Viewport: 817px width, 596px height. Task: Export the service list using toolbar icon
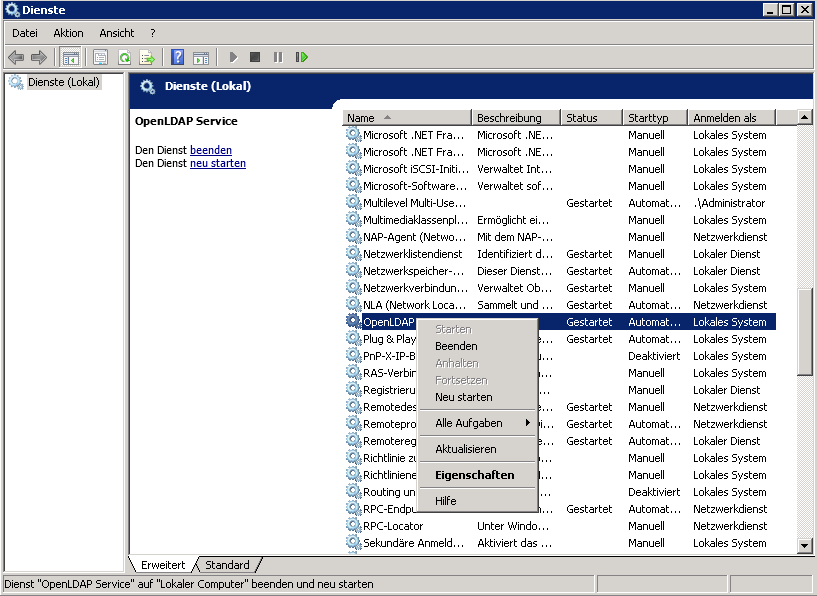[147, 57]
